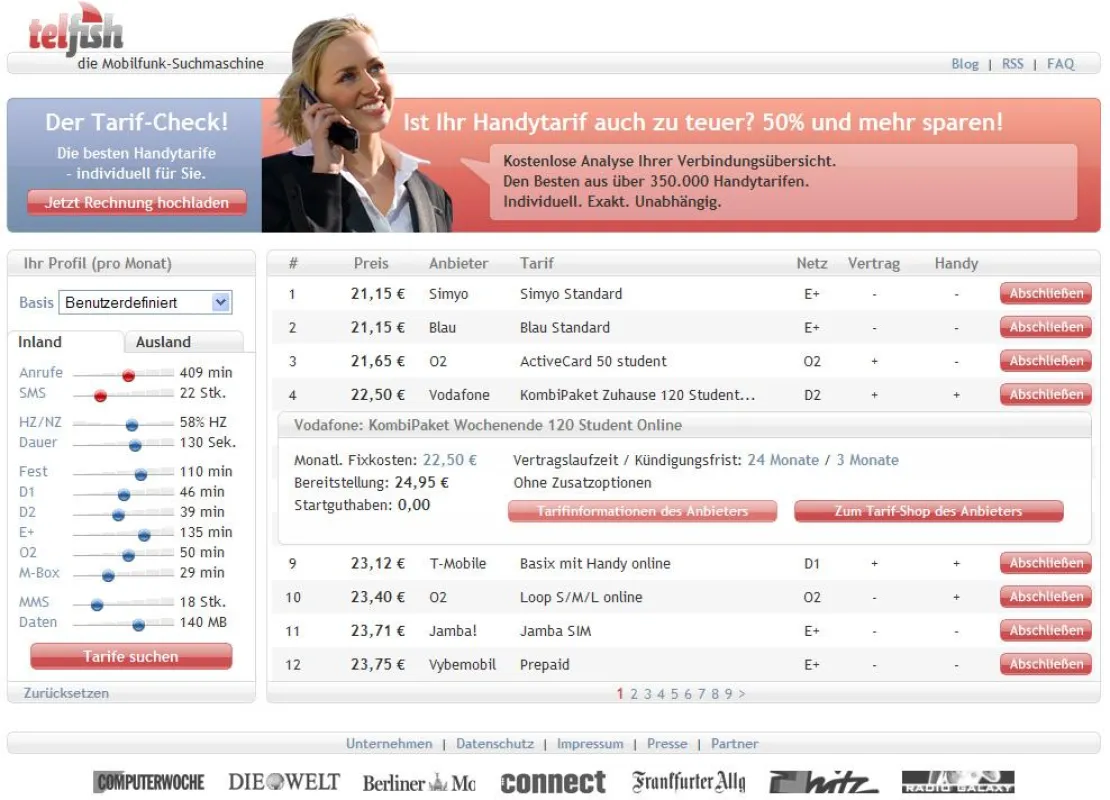1110x800 pixels.
Task: Open the RSS feed link
Action: coord(1012,64)
